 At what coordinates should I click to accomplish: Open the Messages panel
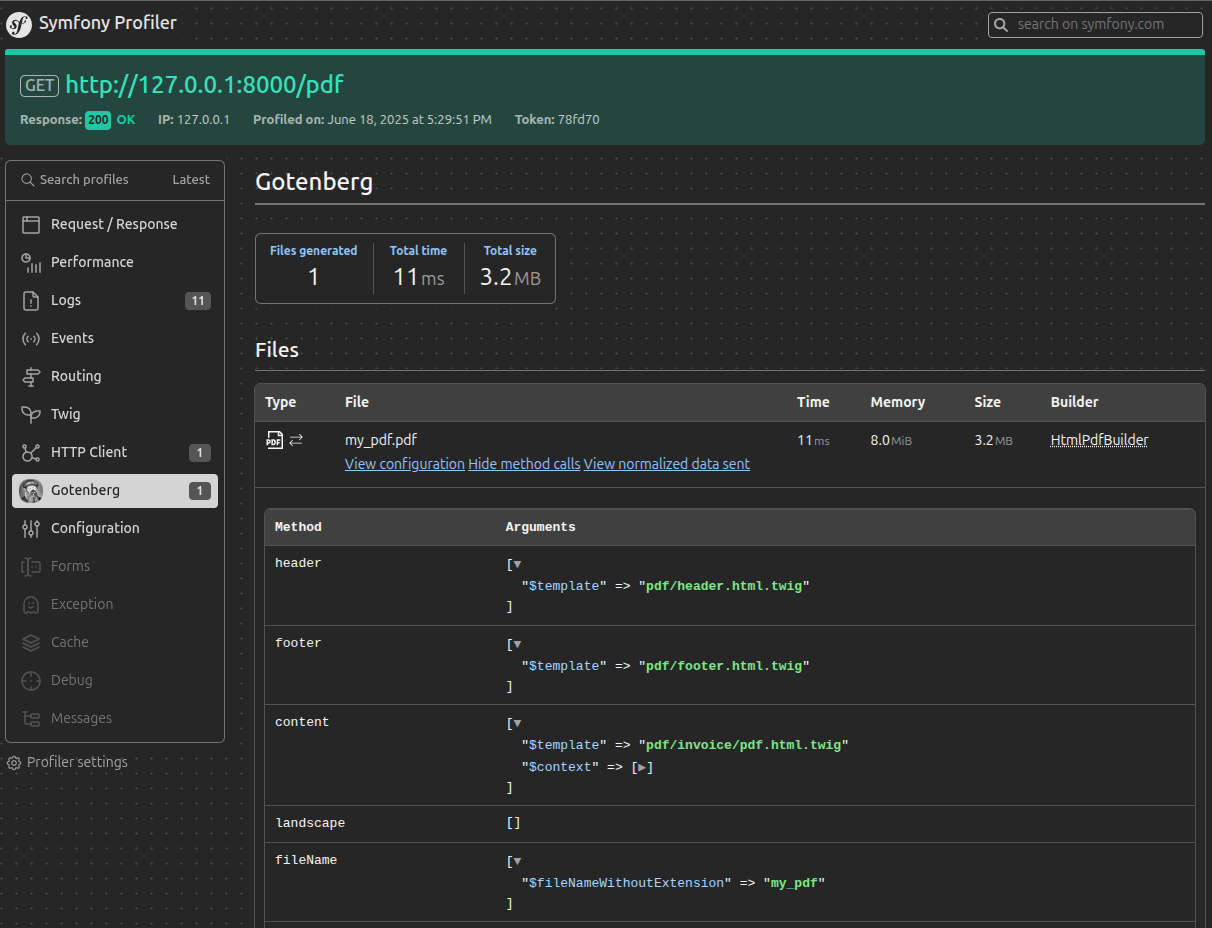coord(79,718)
